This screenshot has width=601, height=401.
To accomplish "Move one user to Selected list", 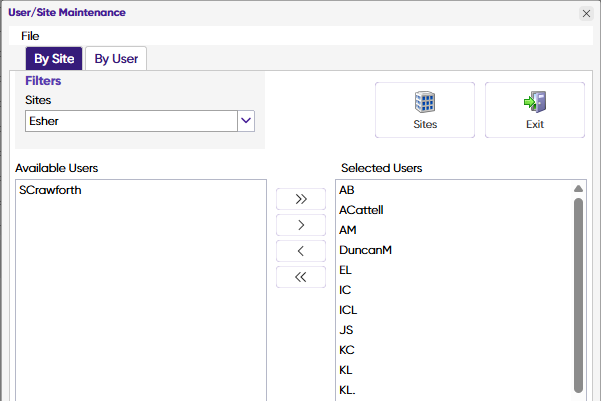I will (x=301, y=225).
